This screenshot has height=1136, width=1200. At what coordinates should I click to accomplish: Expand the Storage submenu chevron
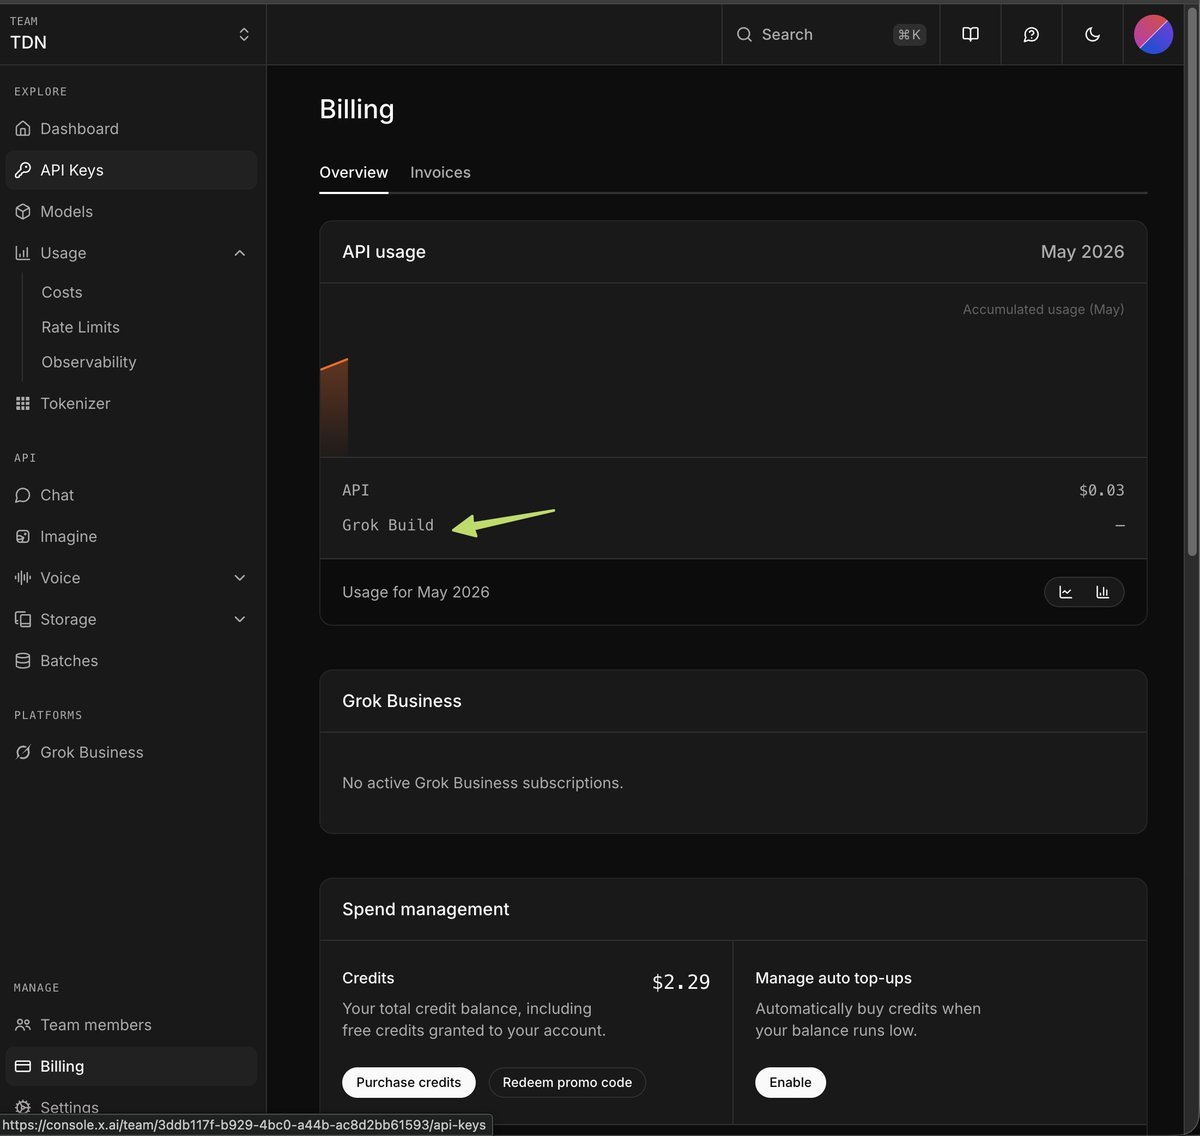coord(240,620)
